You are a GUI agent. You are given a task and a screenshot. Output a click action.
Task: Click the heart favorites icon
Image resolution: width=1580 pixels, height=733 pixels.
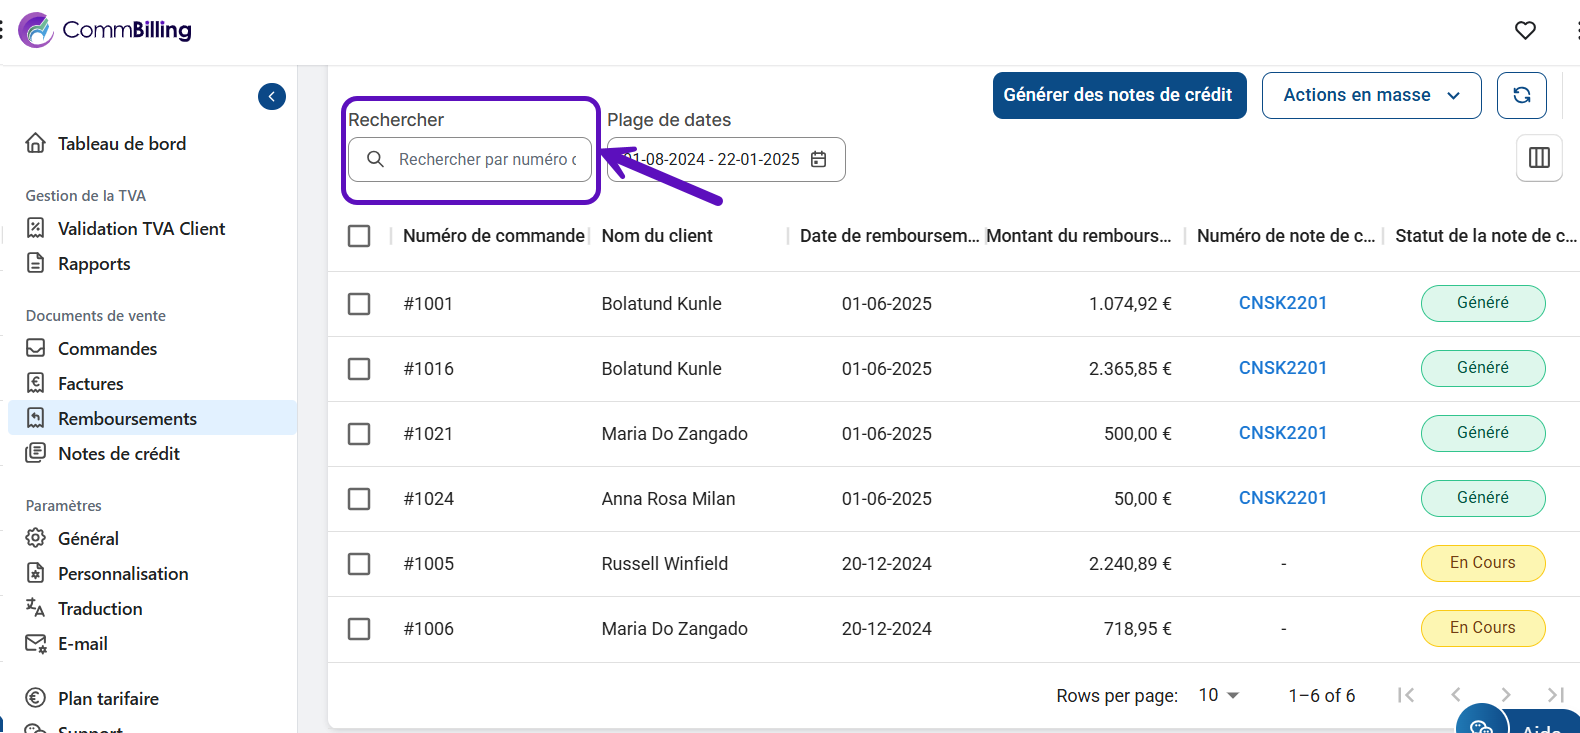pos(1524,30)
